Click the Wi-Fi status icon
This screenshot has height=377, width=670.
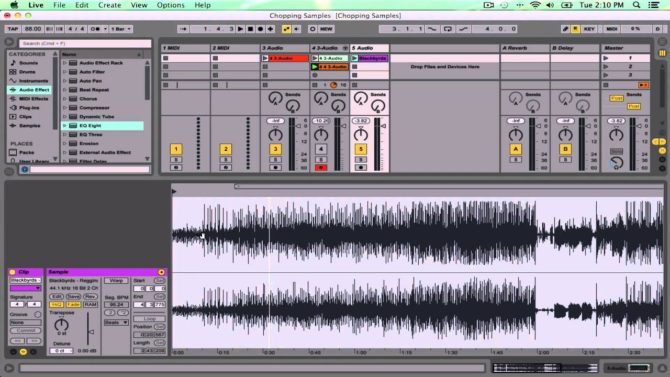pyautogui.click(x=535, y=5)
